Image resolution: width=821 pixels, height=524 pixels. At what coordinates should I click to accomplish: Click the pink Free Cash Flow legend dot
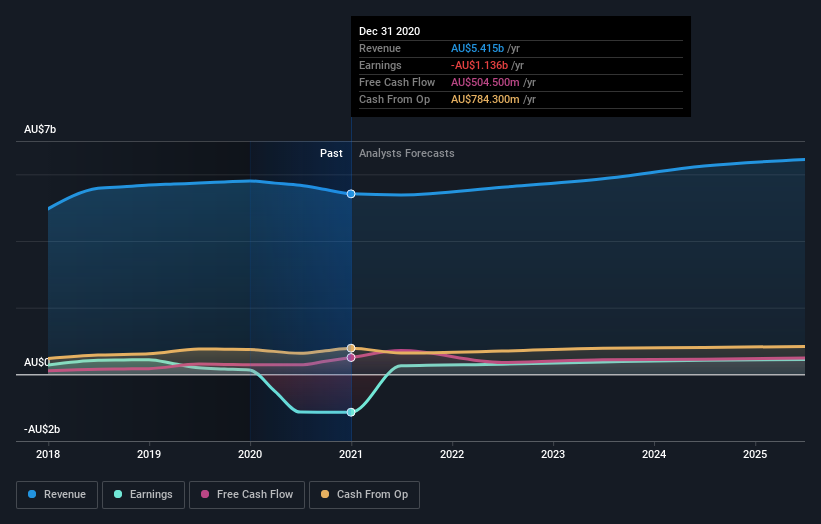(x=205, y=494)
